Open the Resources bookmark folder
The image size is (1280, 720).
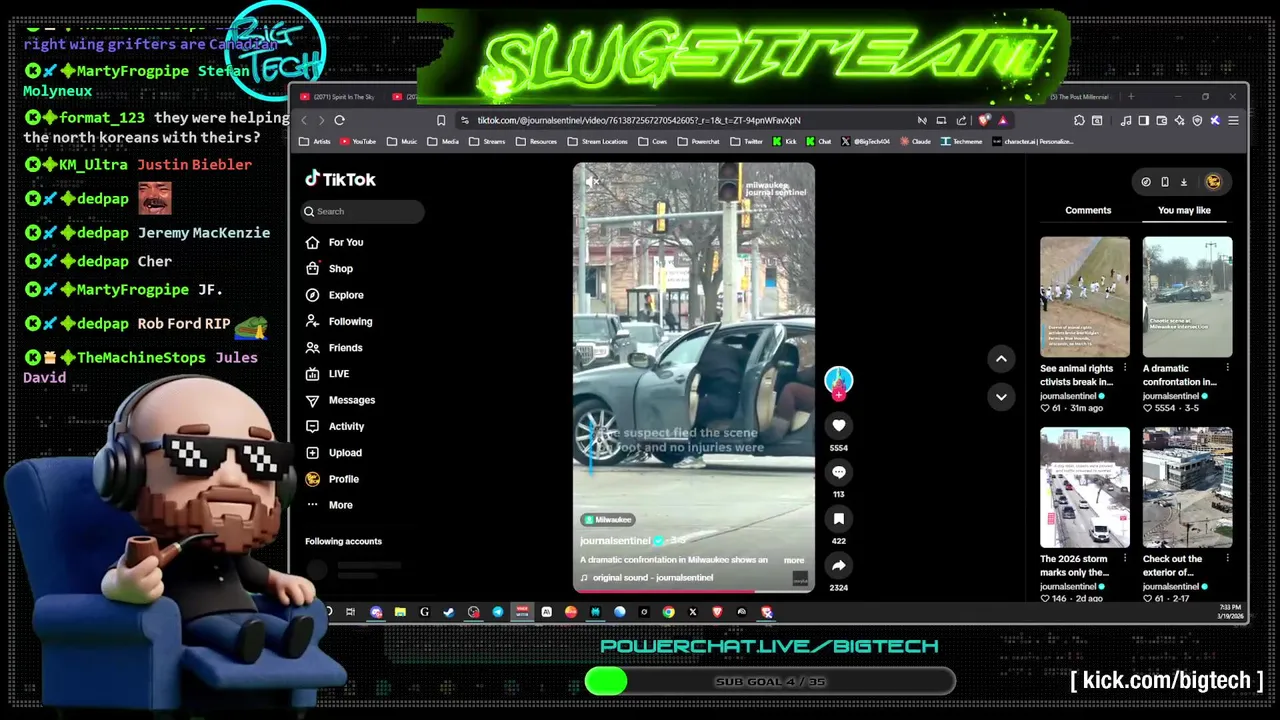pos(536,142)
